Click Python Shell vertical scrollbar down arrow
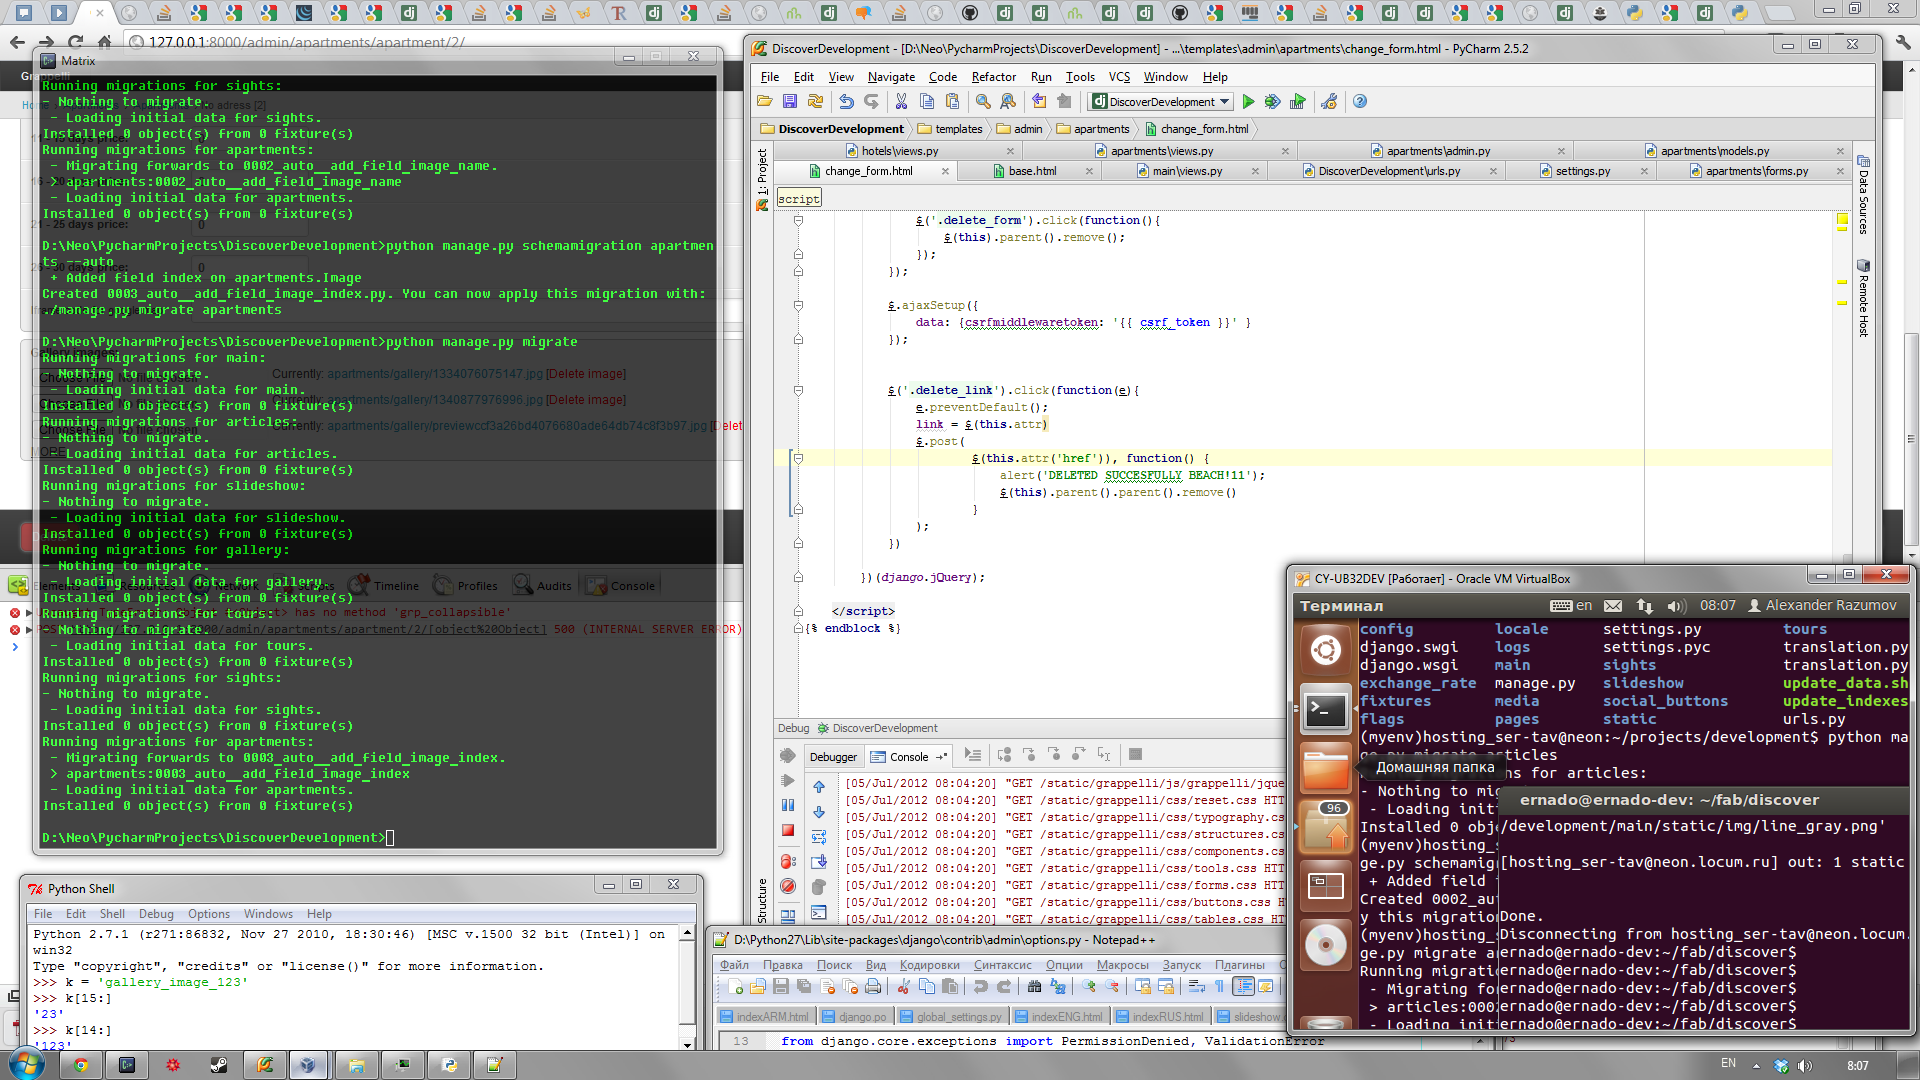The height and width of the screenshot is (1080, 1920). 687,1044
